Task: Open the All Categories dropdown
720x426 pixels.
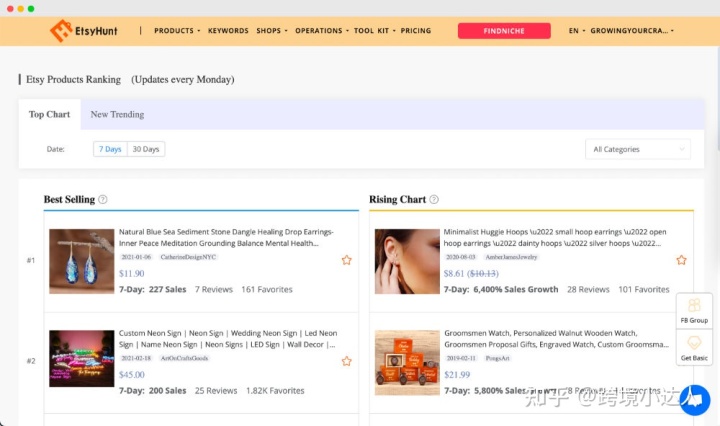Action: coord(638,149)
